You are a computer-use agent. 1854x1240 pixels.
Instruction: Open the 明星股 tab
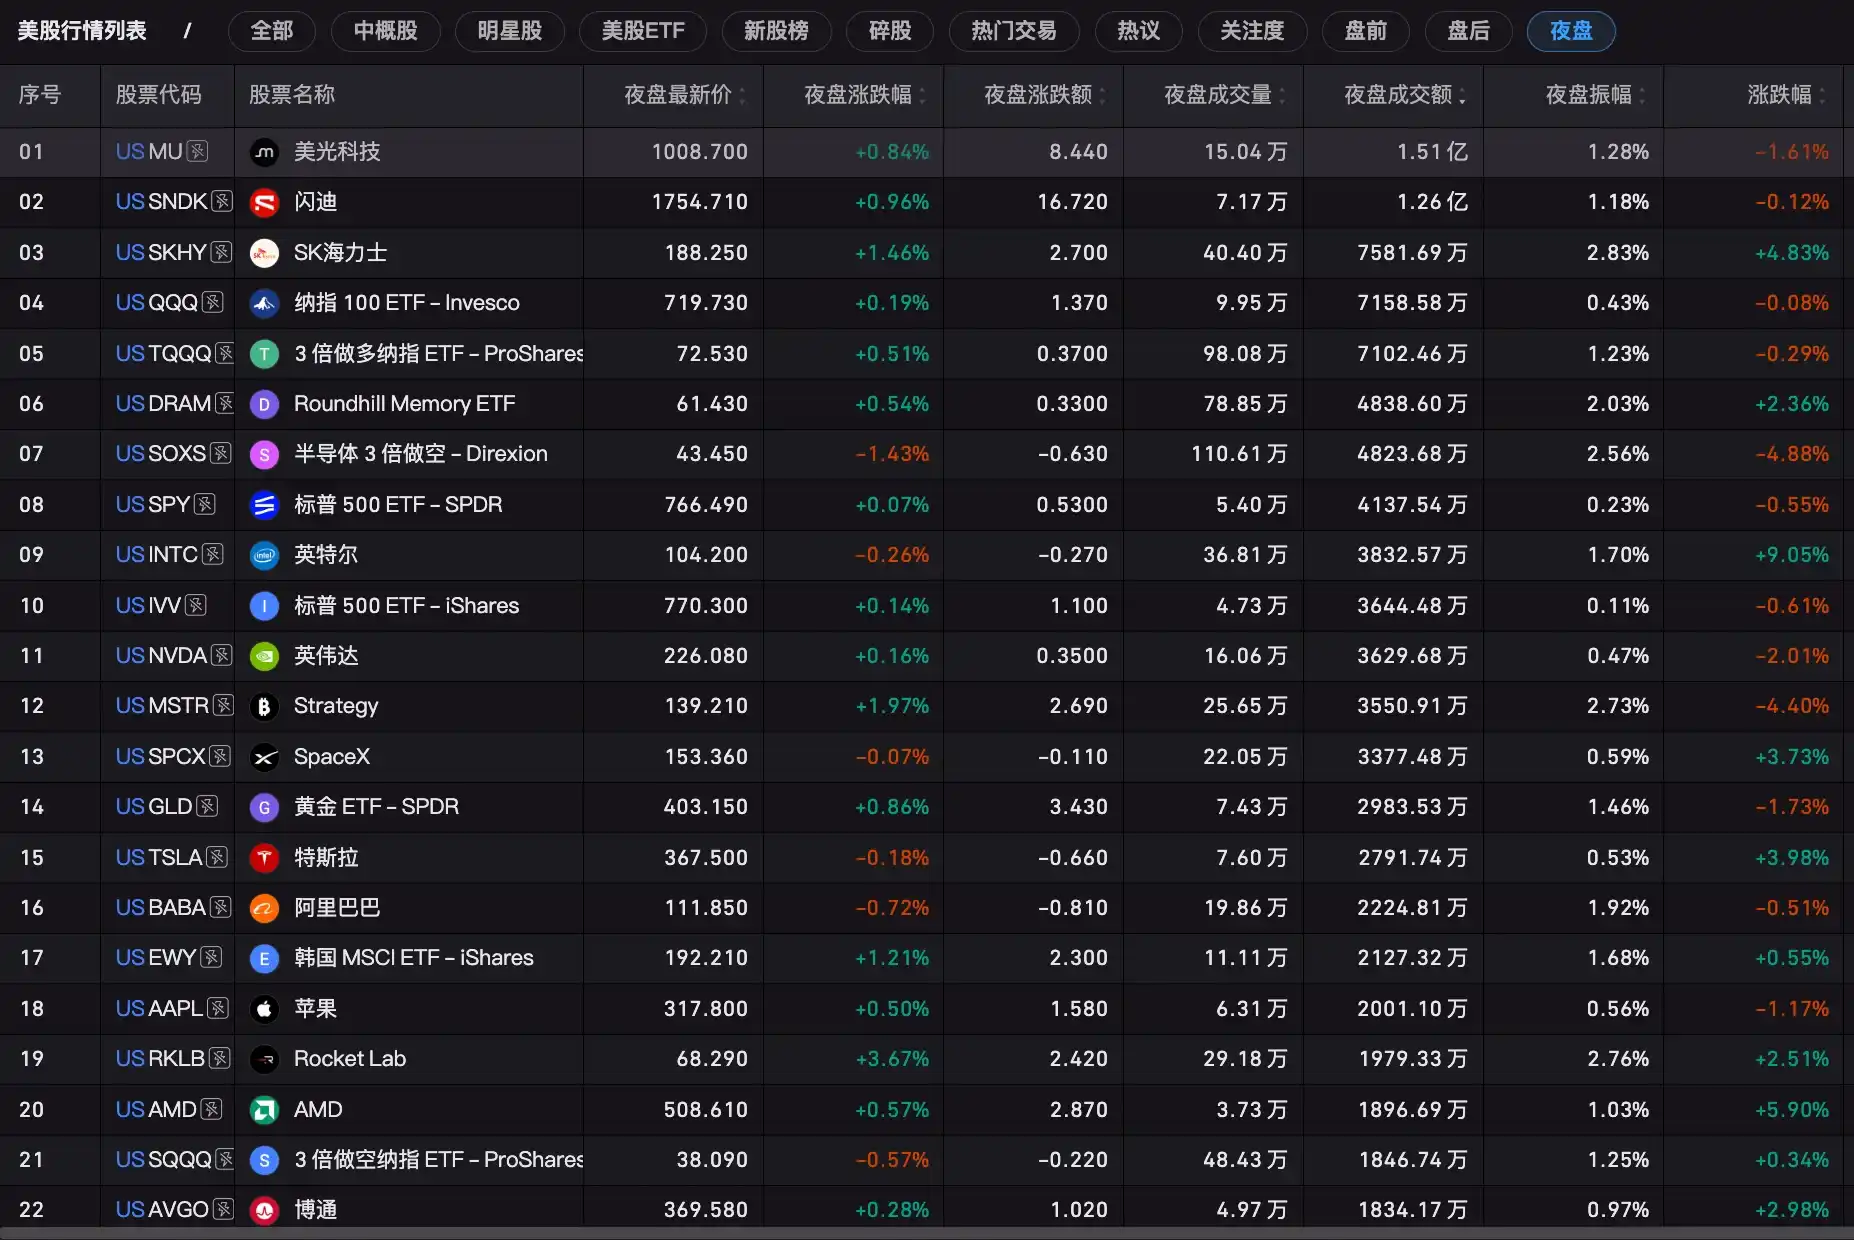pos(510,31)
